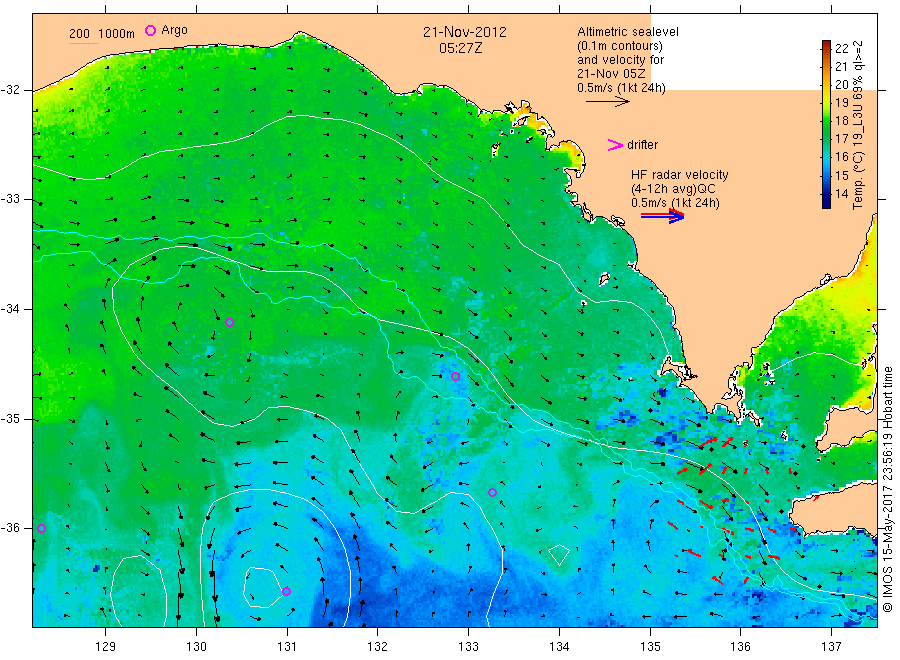The image size is (900, 660).
Task: Click the magenta Argo circle in the legend
Action: (x=150, y=30)
